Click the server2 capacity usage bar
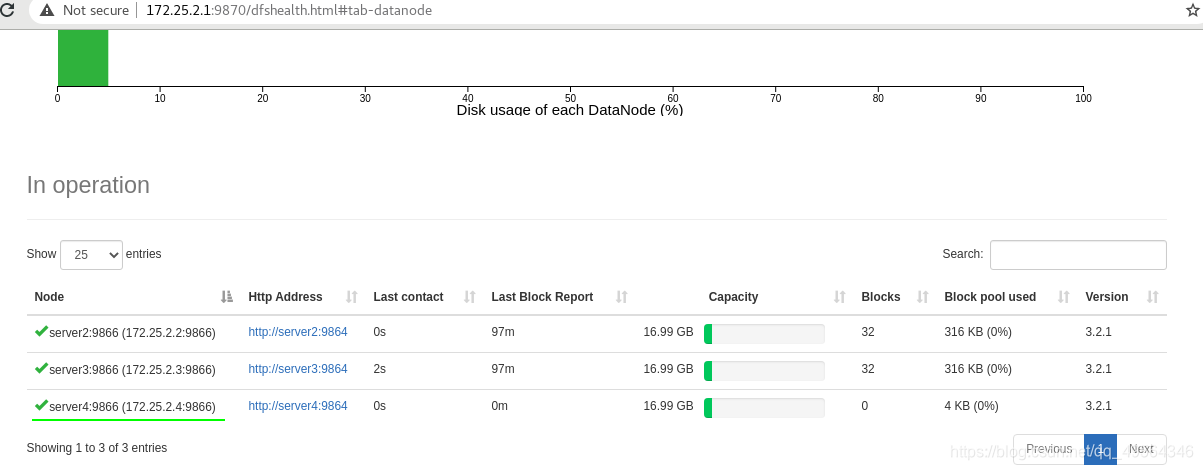This screenshot has width=1203, height=470. tap(764, 334)
